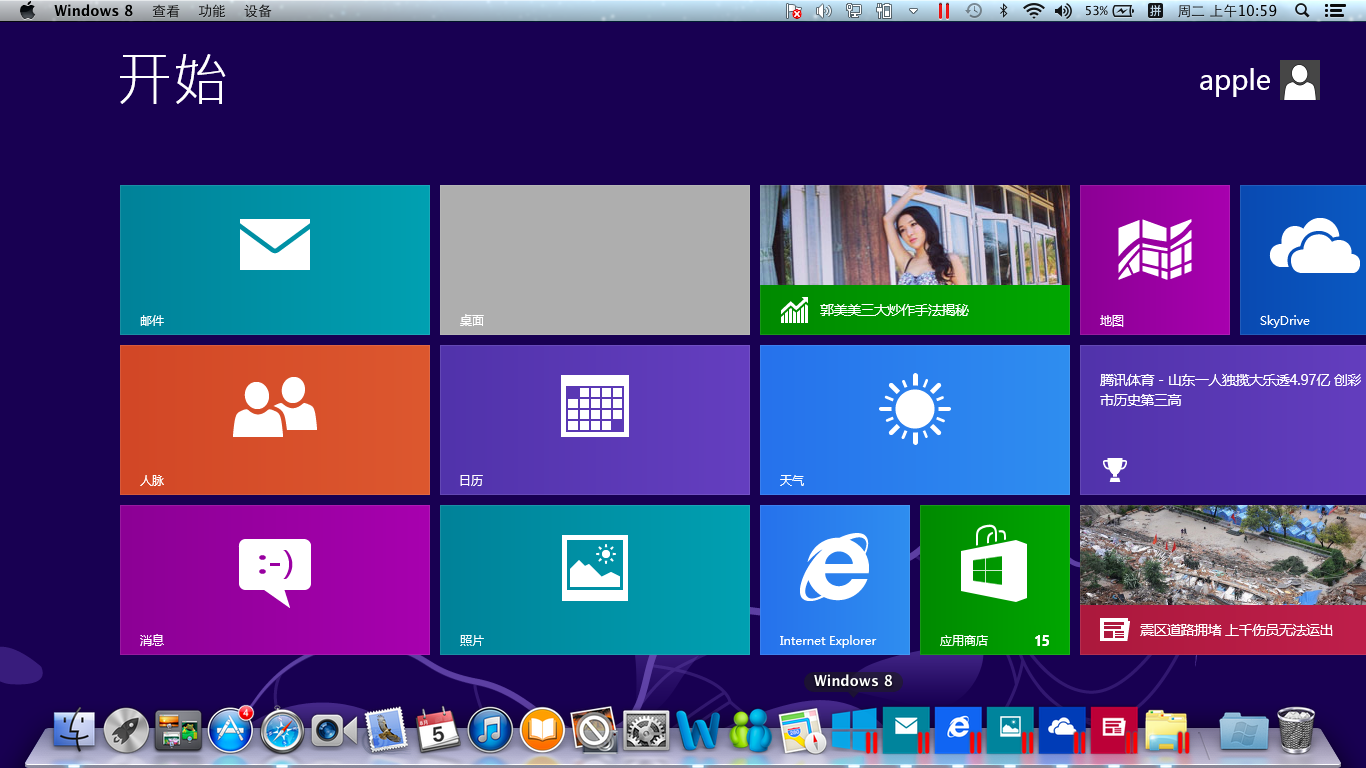Image resolution: width=1366 pixels, height=768 pixels.
Task: Open the Trash in the Dock
Action: click(x=1296, y=730)
